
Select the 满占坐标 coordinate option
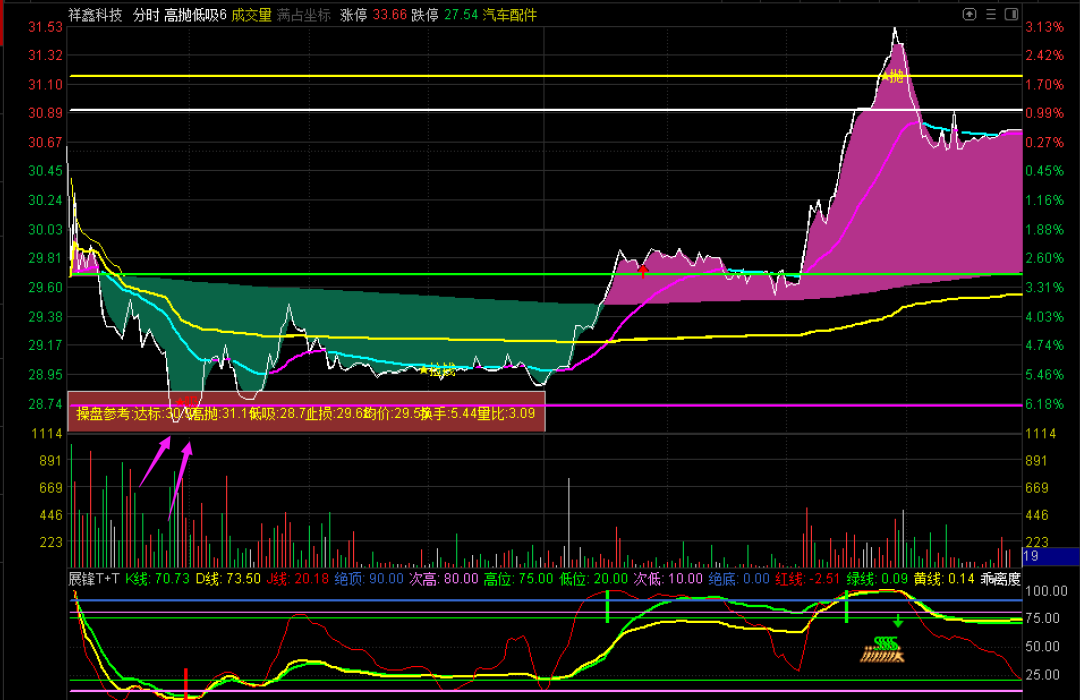pyautogui.click(x=304, y=14)
